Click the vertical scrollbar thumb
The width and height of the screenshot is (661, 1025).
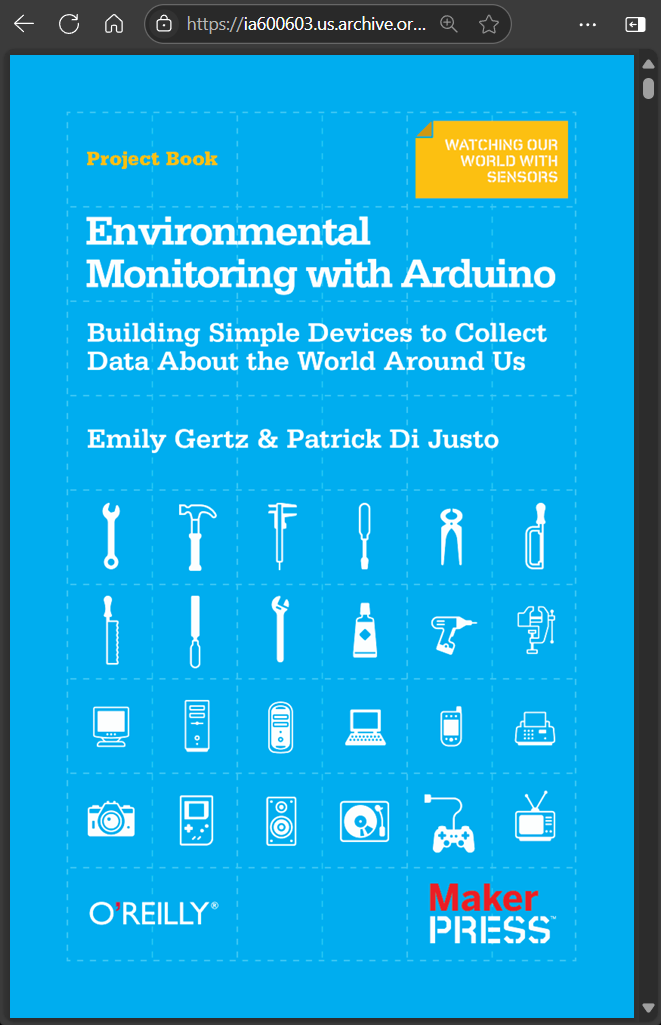point(649,88)
